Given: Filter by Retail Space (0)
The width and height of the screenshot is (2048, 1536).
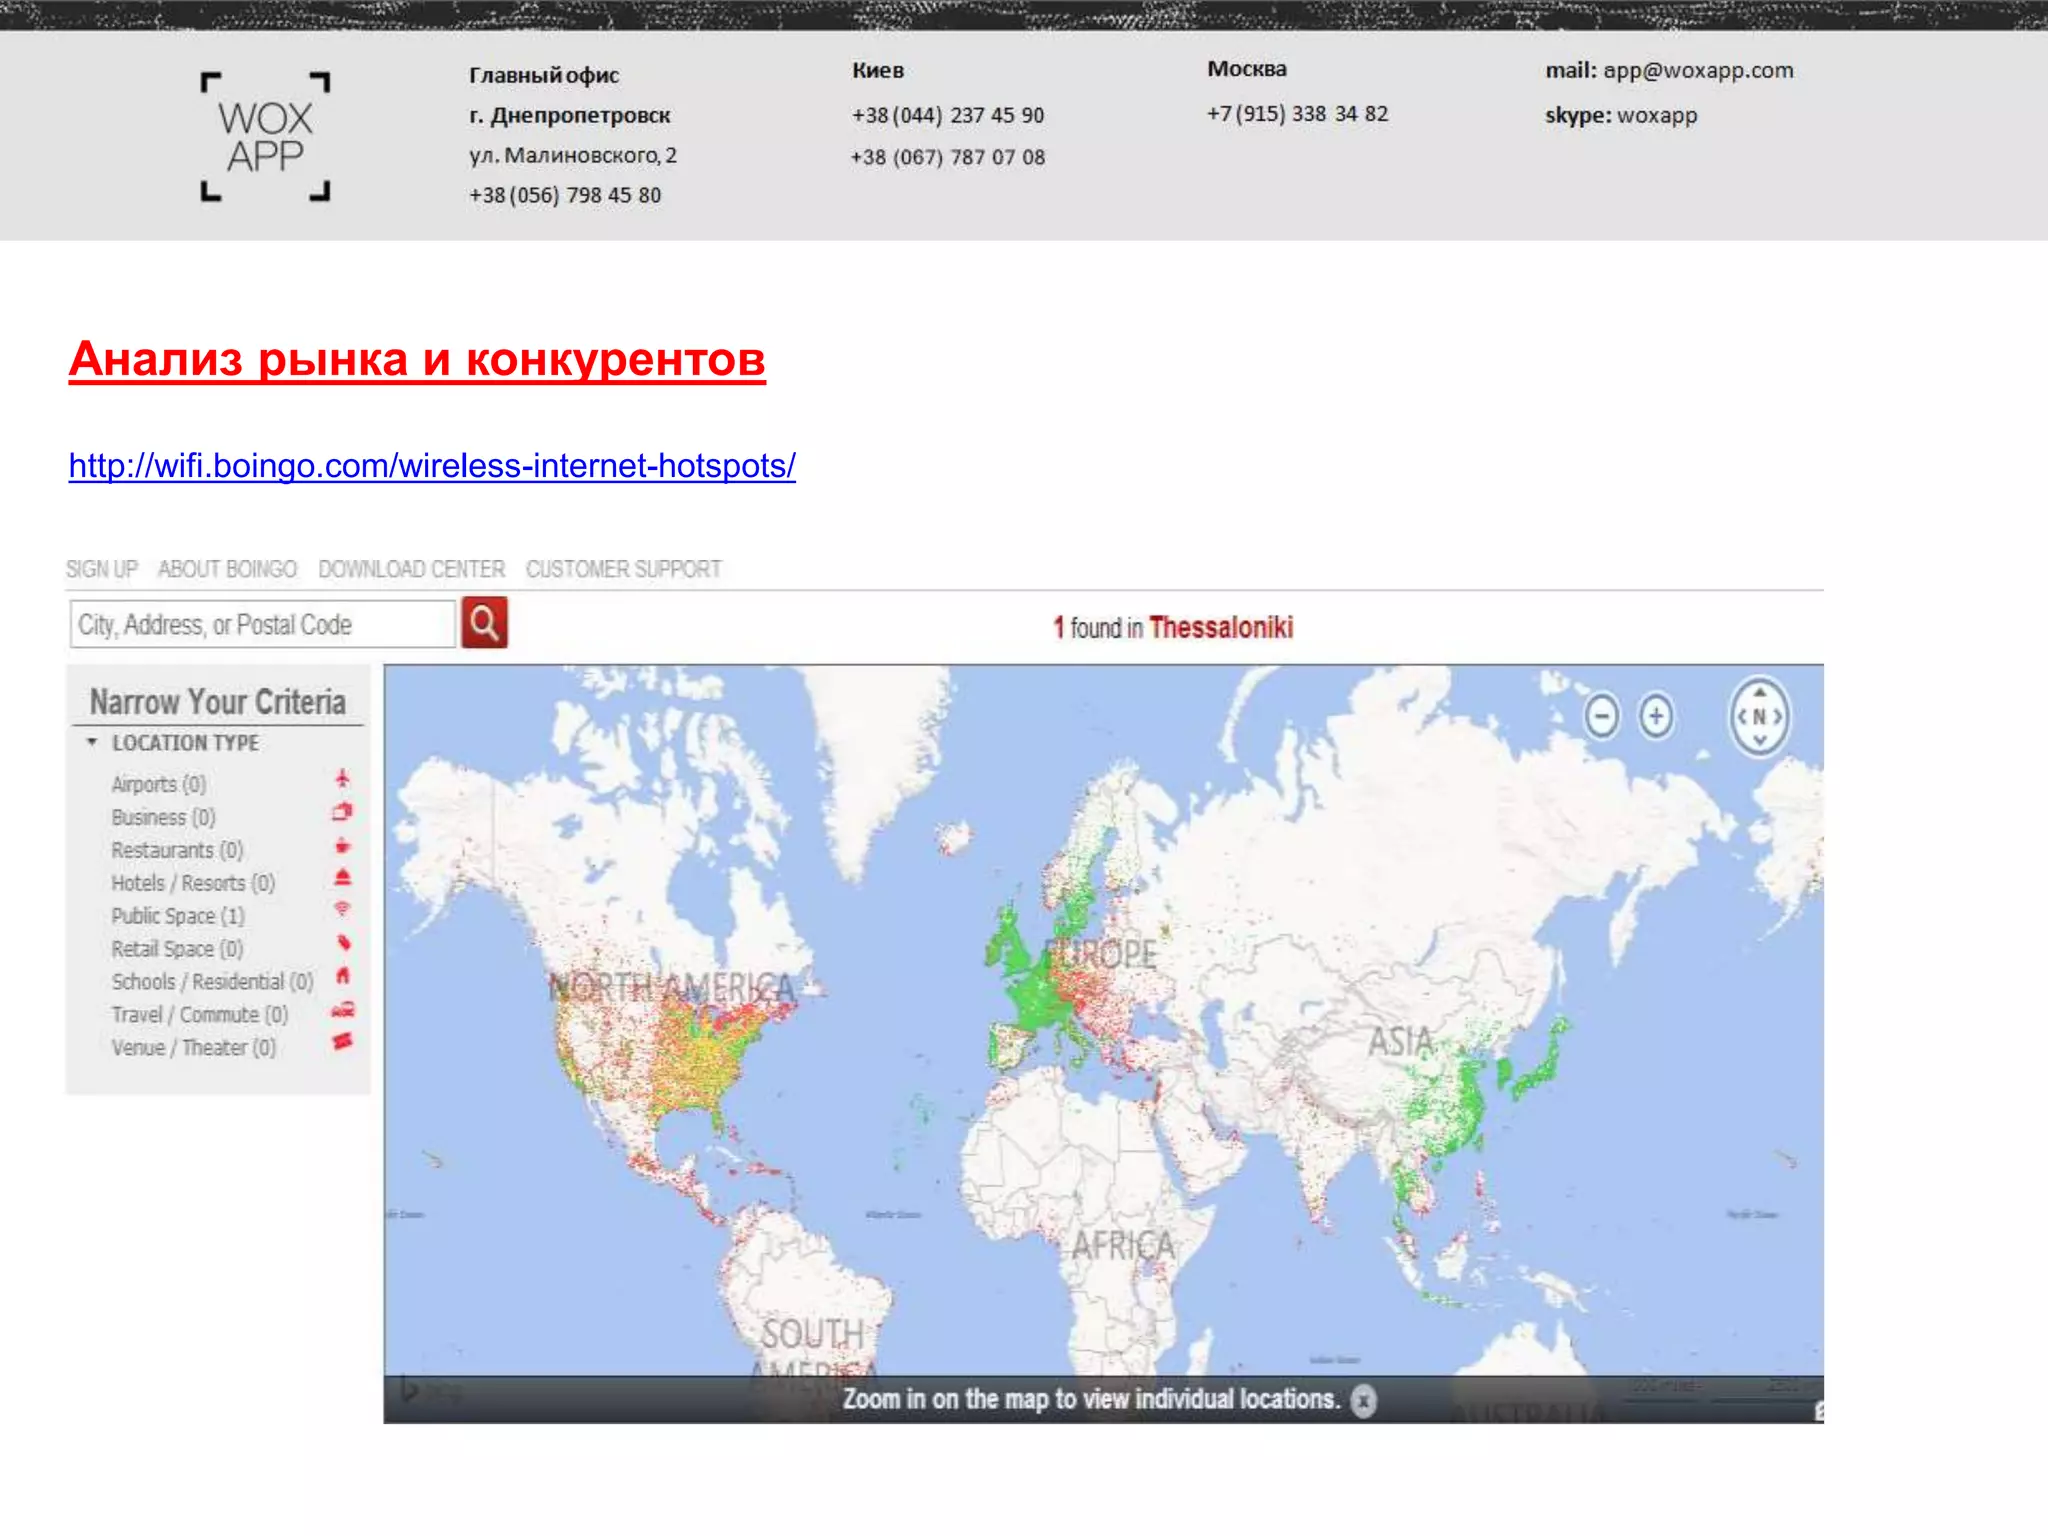Looking at the screenshot, I should (x=178, y=949).
